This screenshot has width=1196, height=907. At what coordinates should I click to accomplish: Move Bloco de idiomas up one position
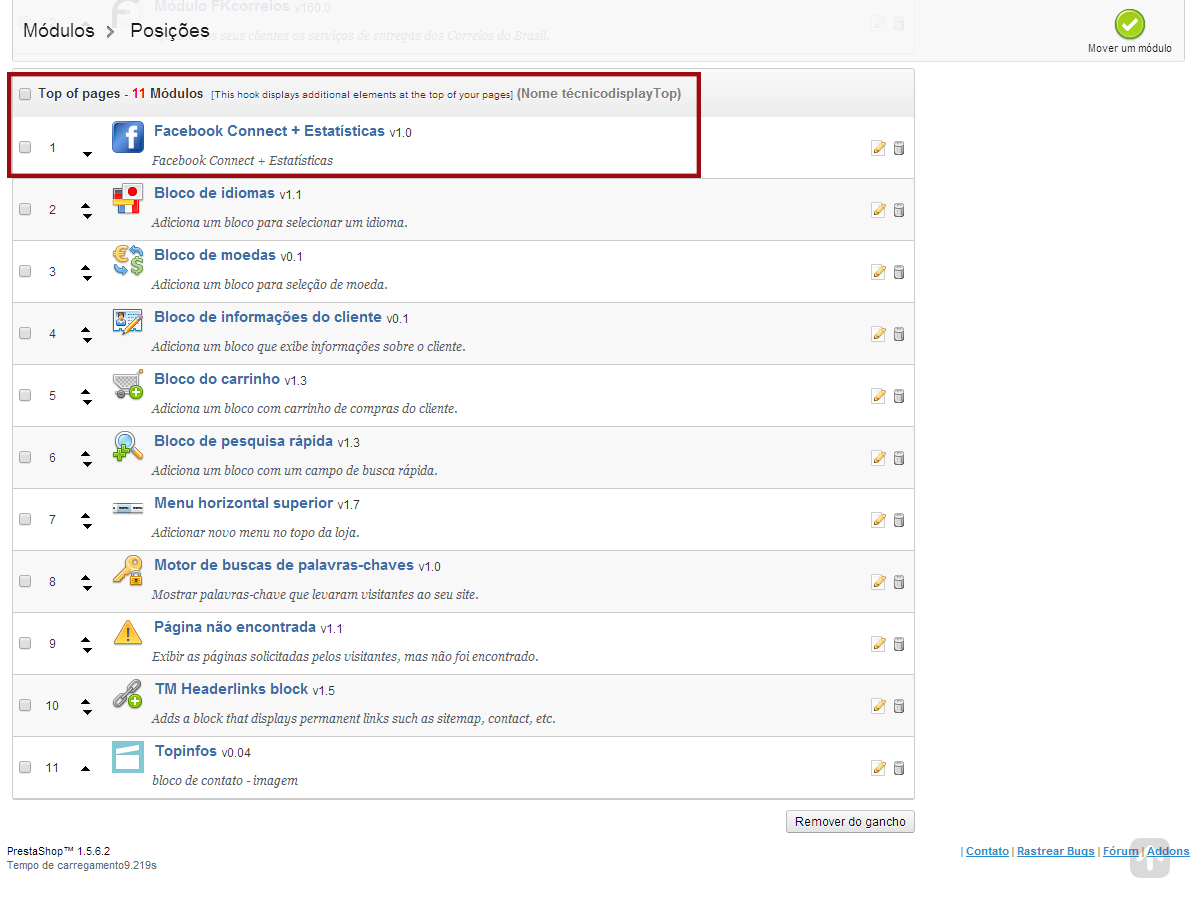tap(86, 205)
